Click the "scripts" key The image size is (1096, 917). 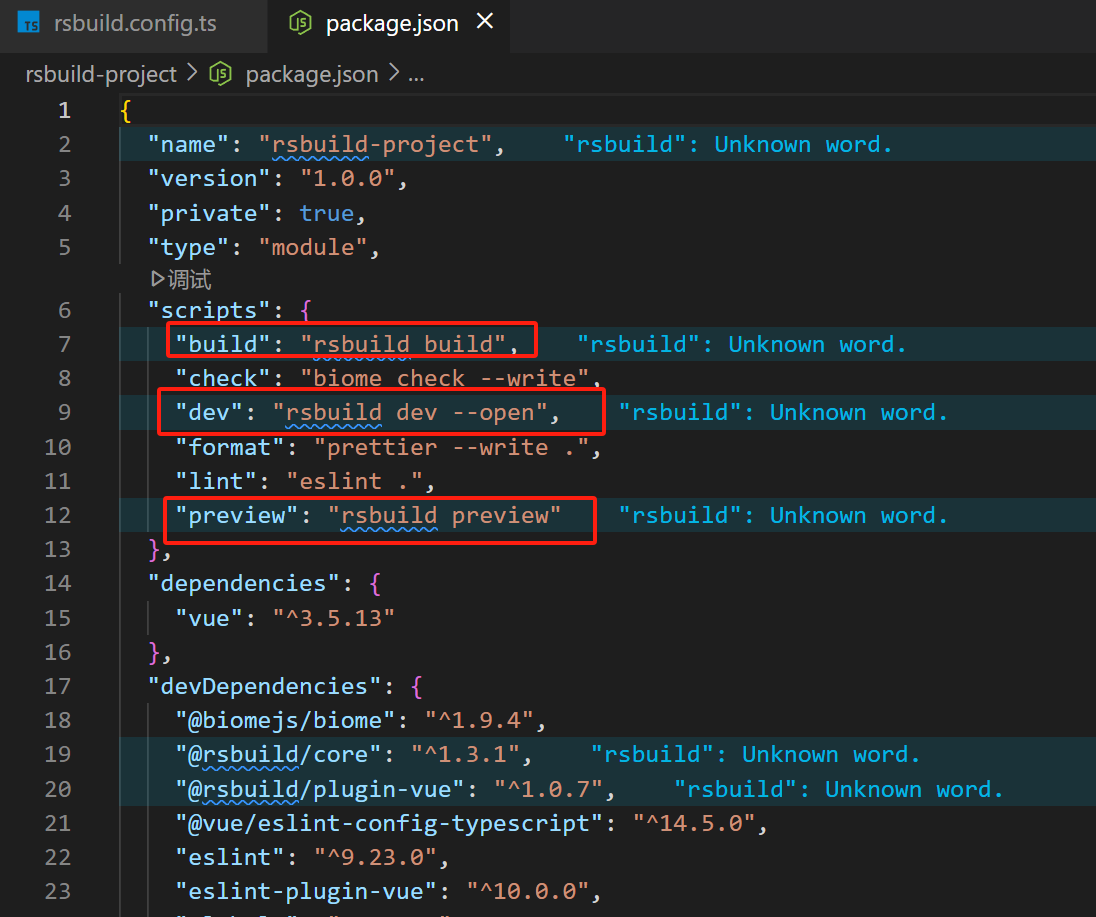210,310
